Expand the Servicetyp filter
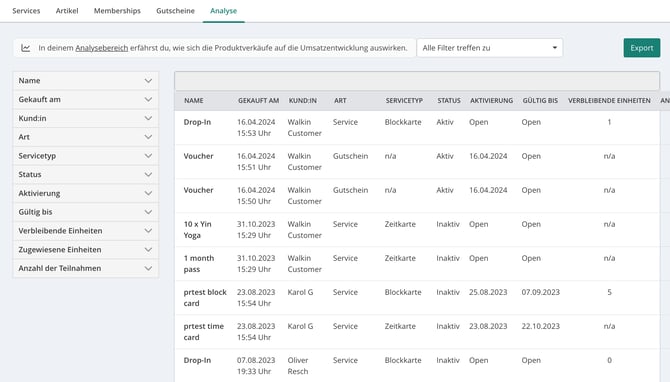Viewport: 670px width, 382px height. [x=85, y=156]
